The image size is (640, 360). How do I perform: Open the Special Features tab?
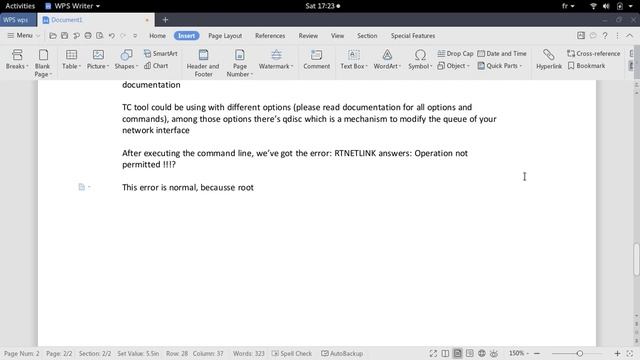pos(413,36)
